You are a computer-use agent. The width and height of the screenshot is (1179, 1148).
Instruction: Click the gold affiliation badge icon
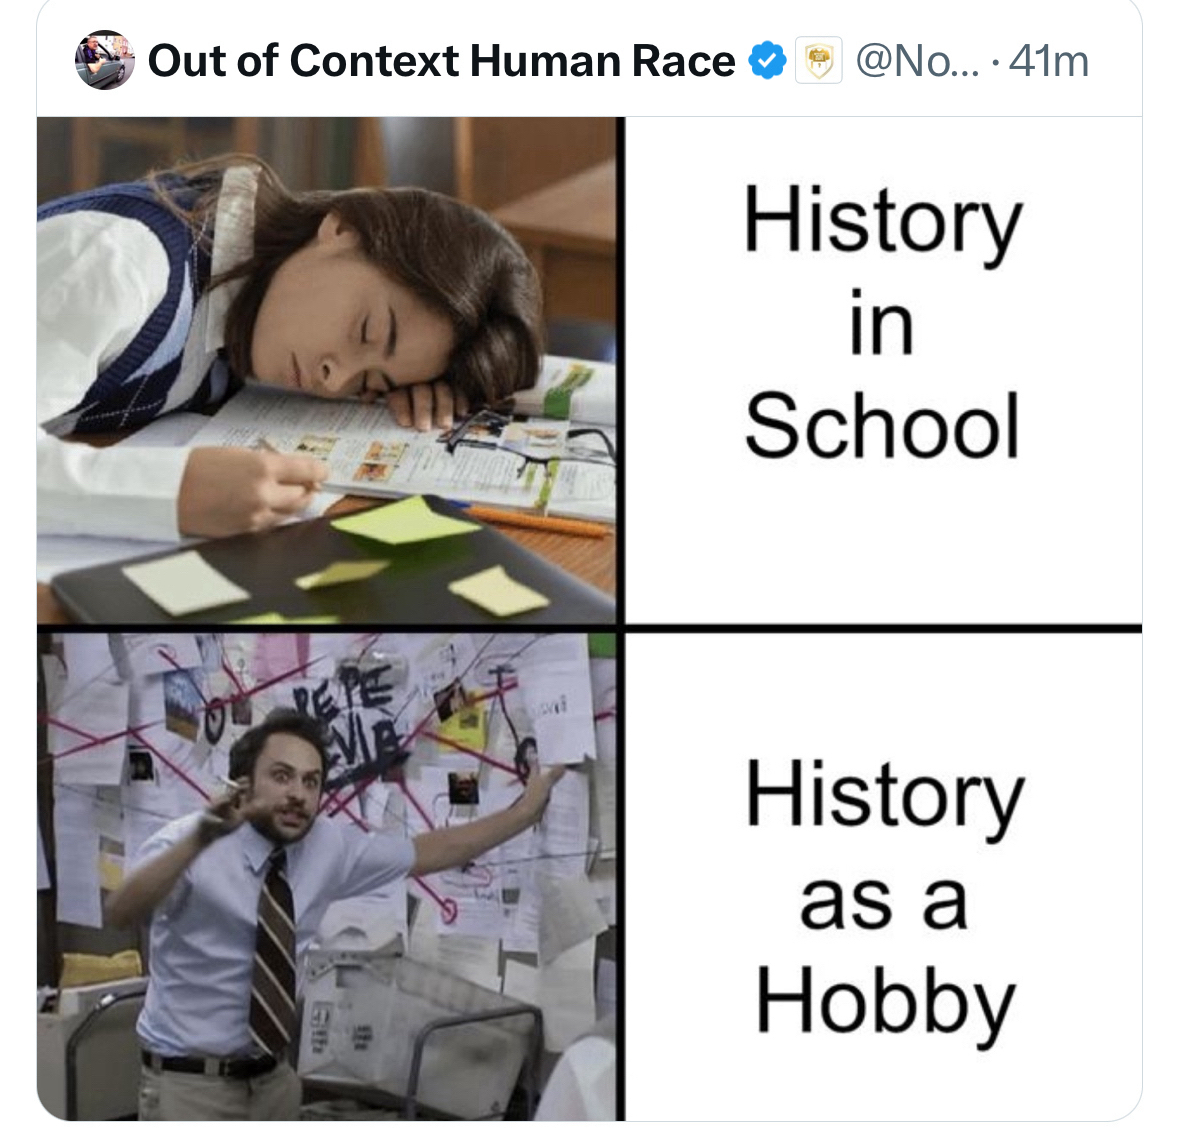pyautogui.click(x=819, y=61)
